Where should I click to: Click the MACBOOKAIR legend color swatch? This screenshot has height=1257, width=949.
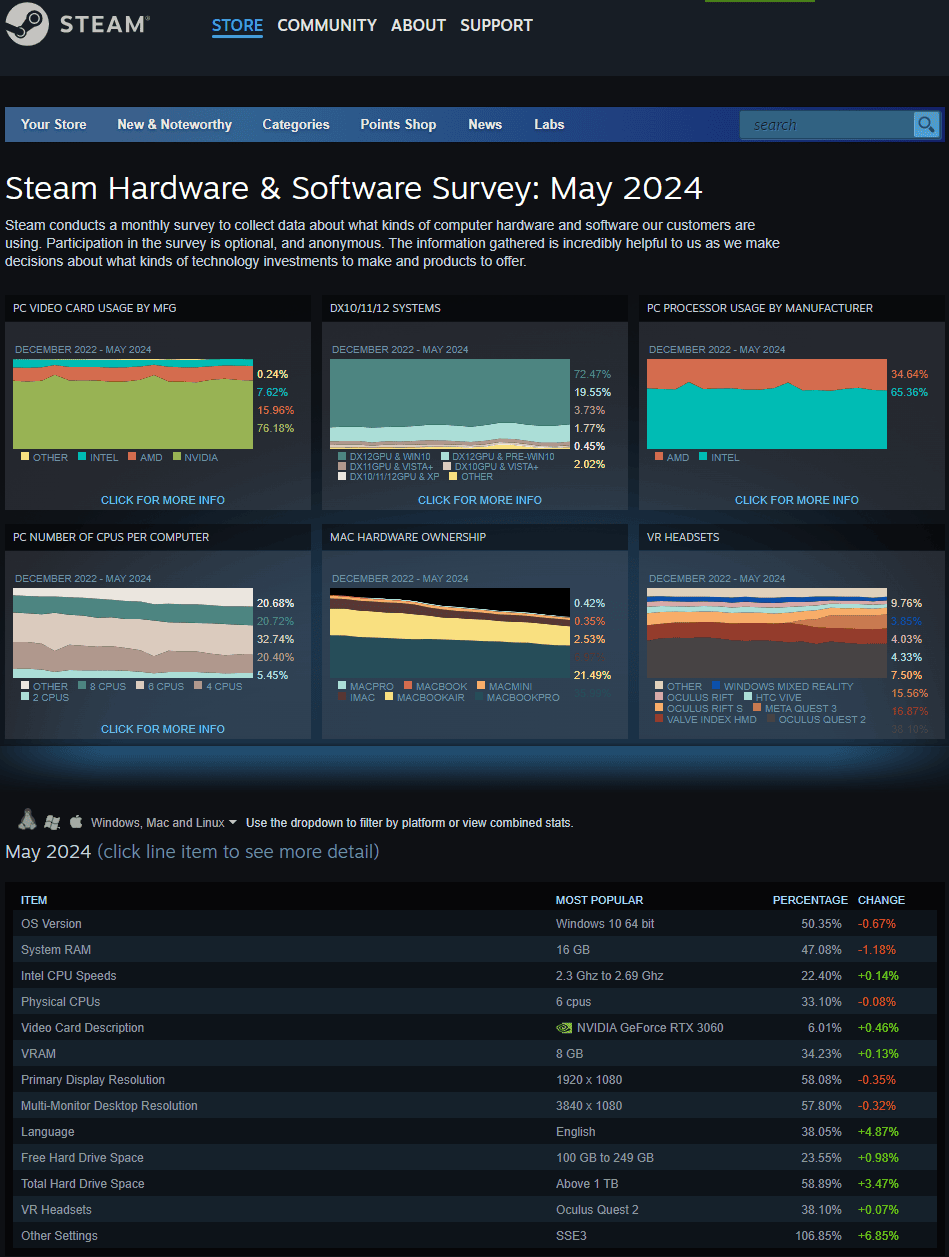click(389, 697)
